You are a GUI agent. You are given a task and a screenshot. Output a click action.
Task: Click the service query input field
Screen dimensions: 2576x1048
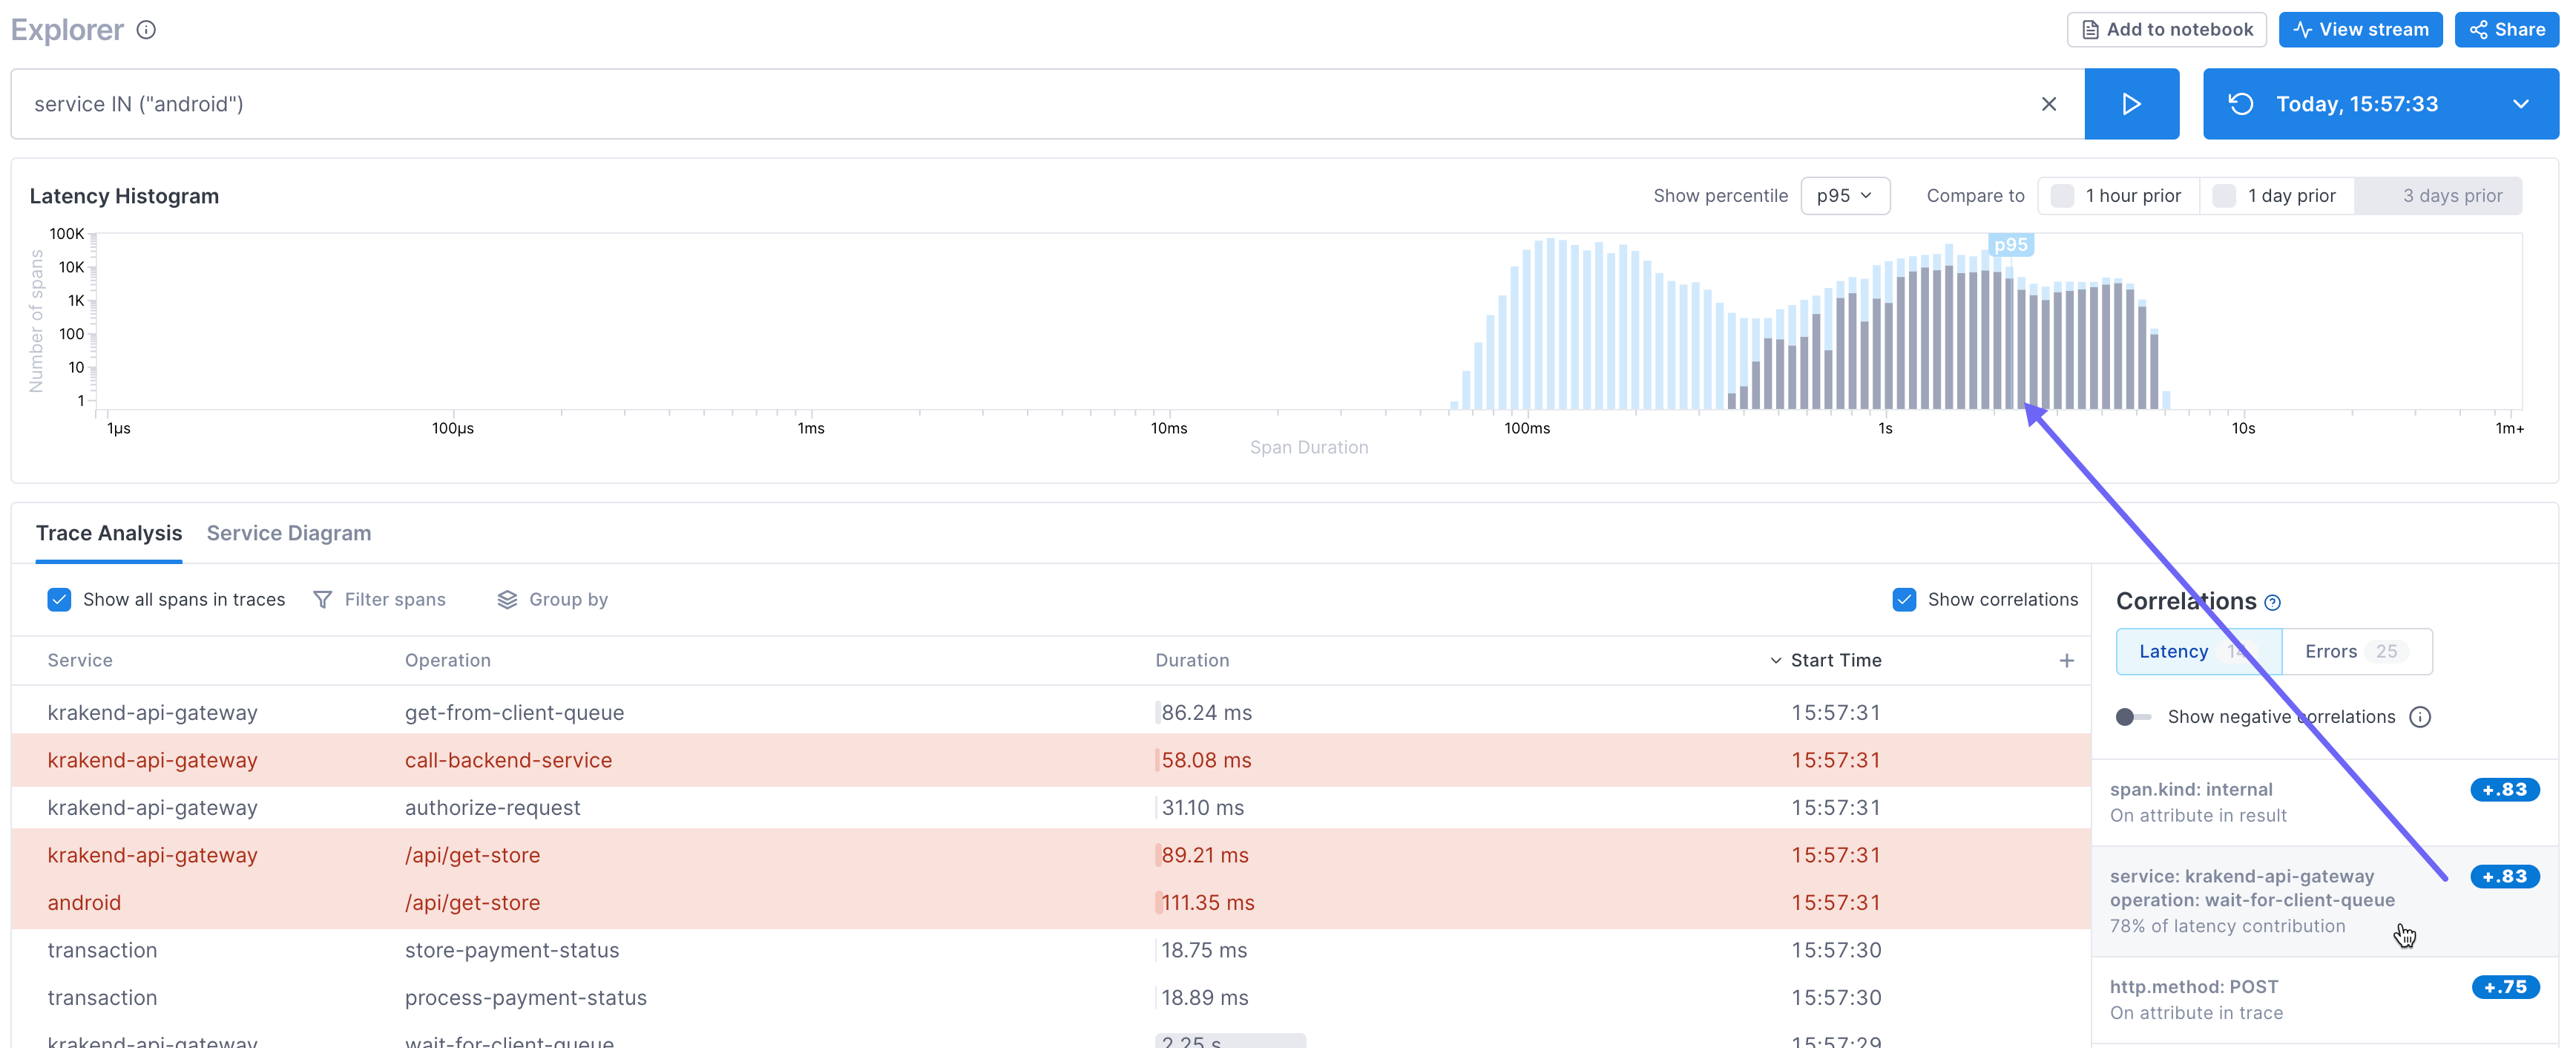pyautogui.click(x=1000, y=104)
